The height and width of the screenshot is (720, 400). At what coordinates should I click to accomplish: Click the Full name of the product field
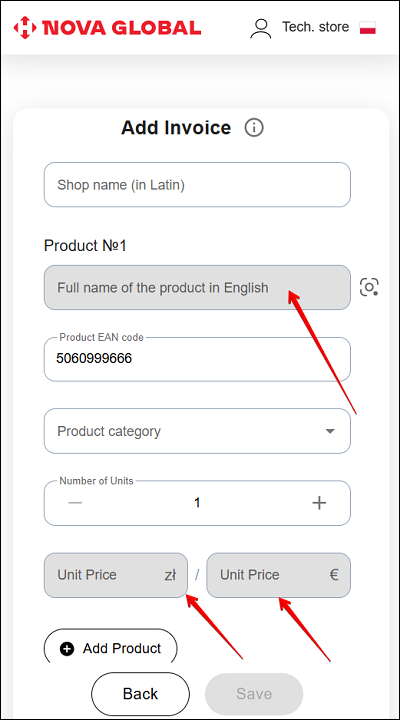click(x=197, y=287)
